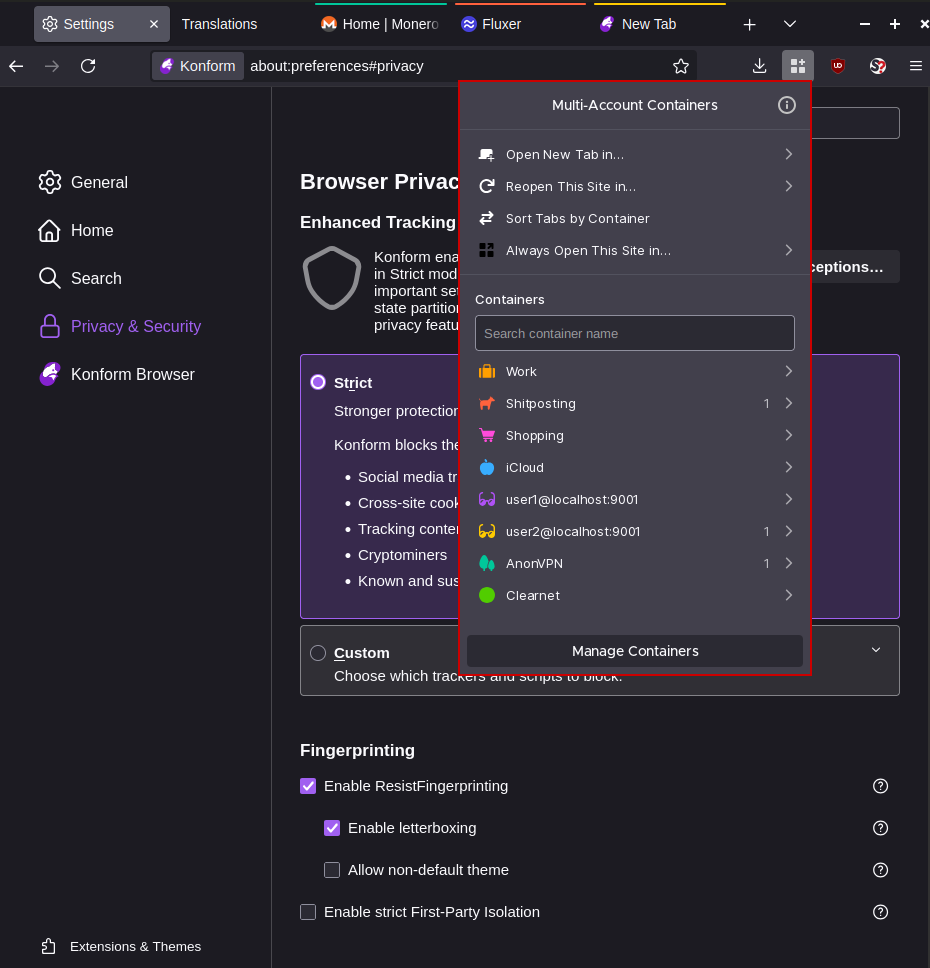Click the Search container name field

click(x=635, y=333)
